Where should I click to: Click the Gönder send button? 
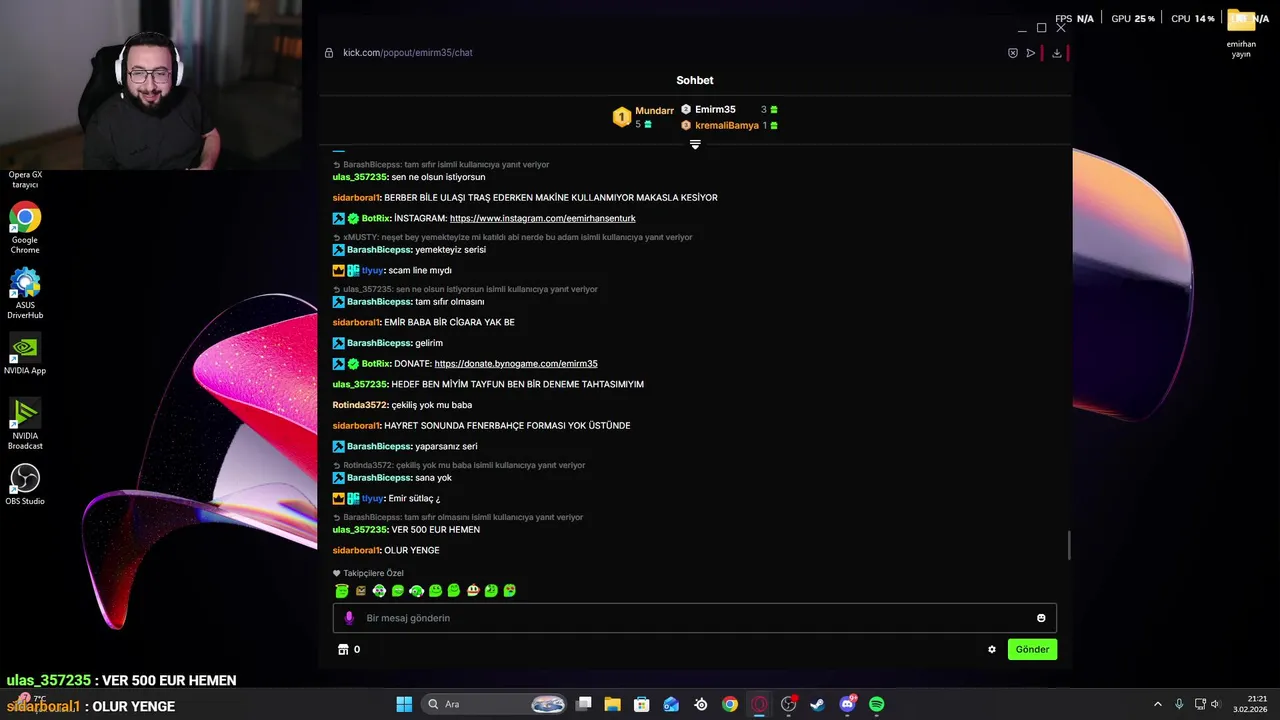tap(1032, 650)
